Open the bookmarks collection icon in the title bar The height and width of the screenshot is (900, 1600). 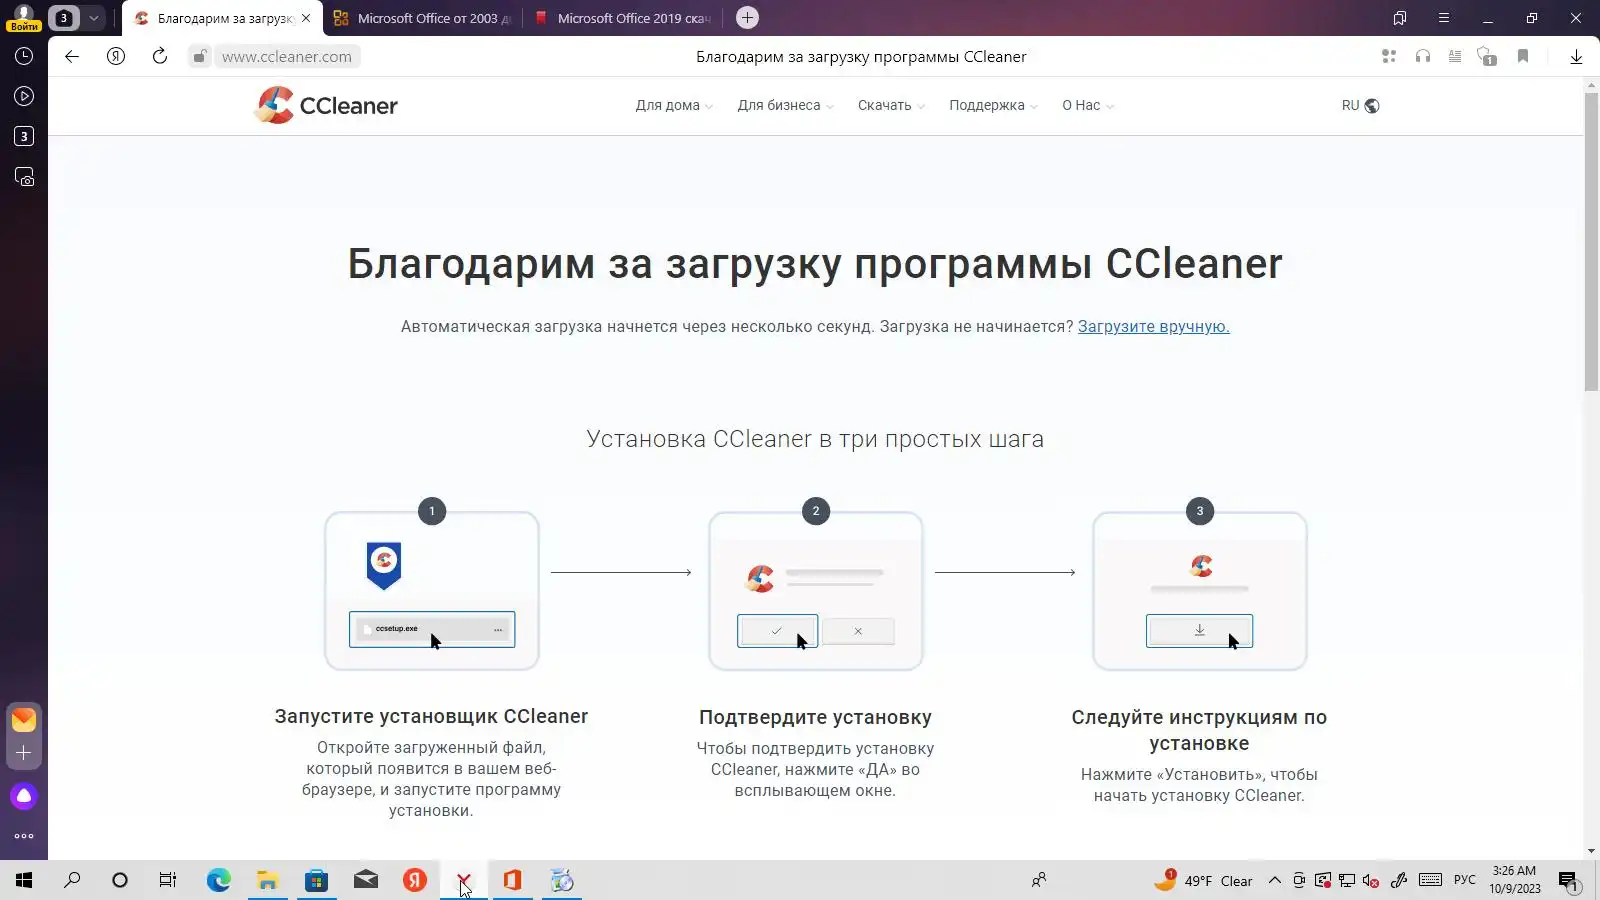(x=1400, y=18)
